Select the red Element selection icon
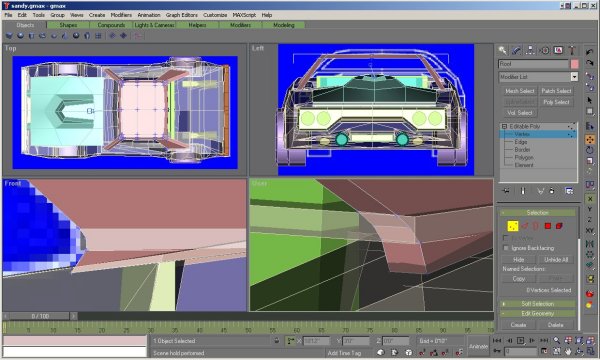 [559, 226]
